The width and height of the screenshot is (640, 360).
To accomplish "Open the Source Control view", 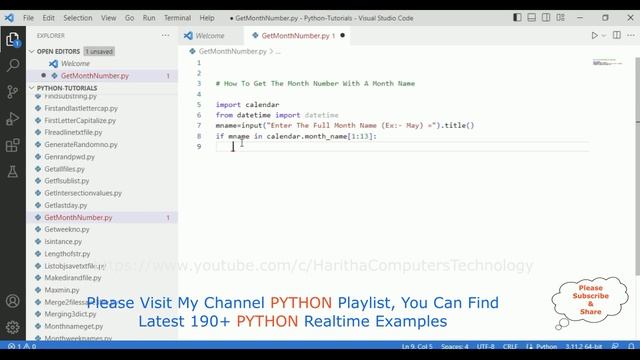I will pyautogui.click(x=13, y=92).
